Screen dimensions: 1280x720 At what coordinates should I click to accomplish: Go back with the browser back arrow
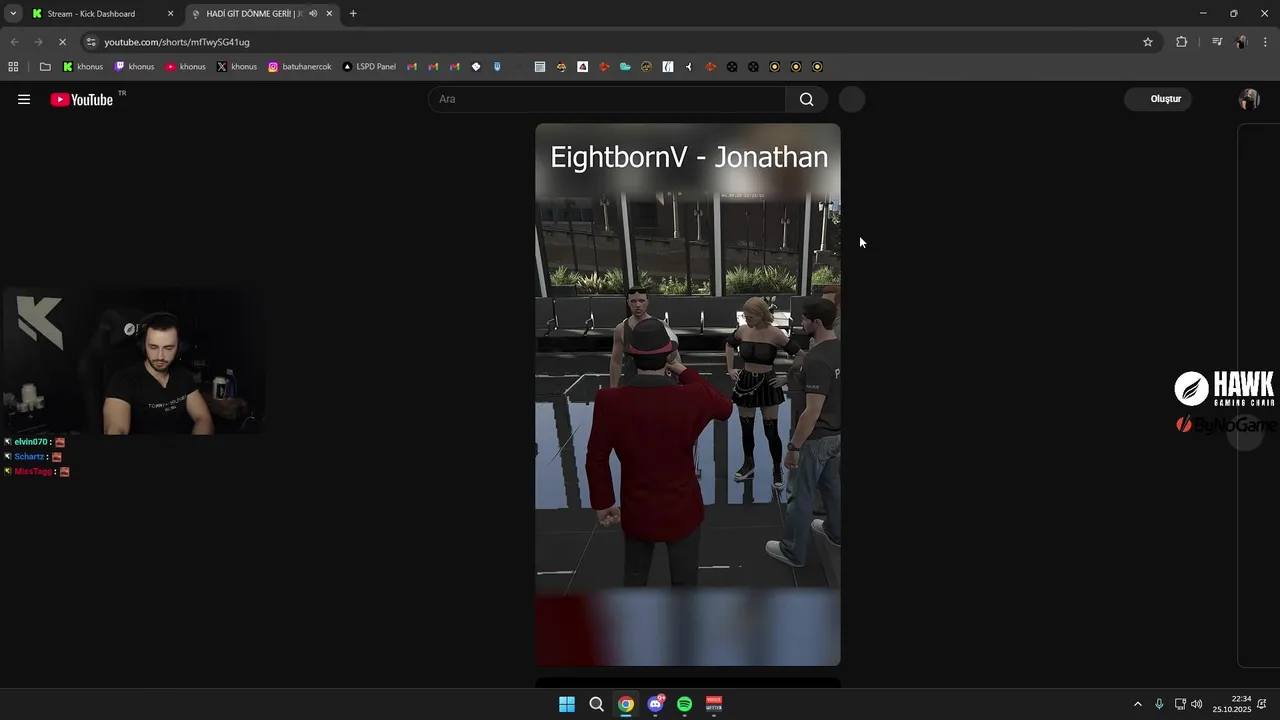pos(14,42)
